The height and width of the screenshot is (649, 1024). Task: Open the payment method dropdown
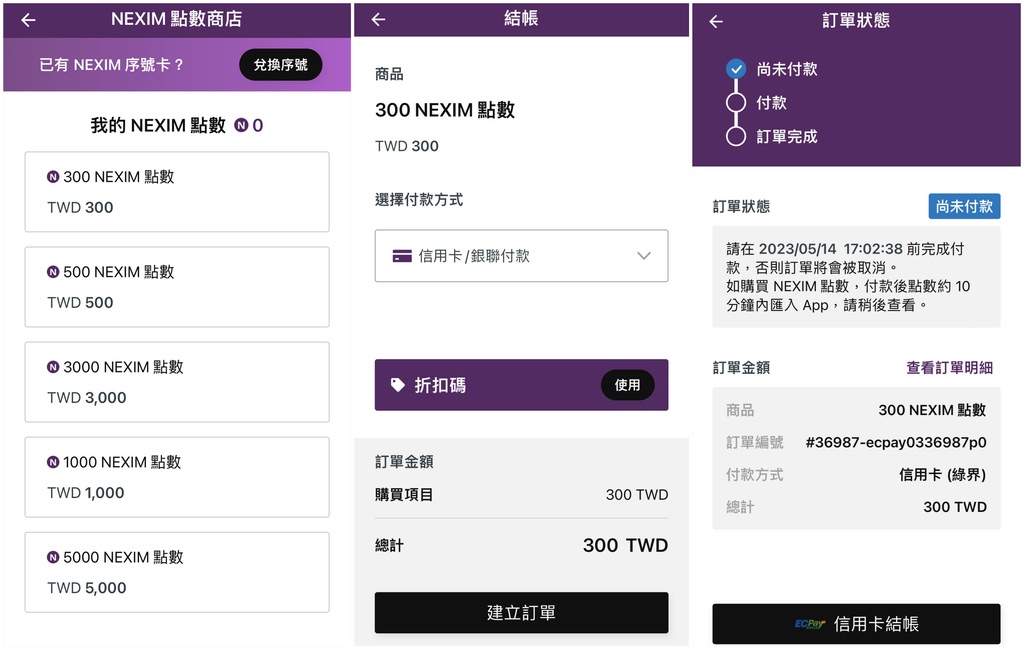(520, 256)
